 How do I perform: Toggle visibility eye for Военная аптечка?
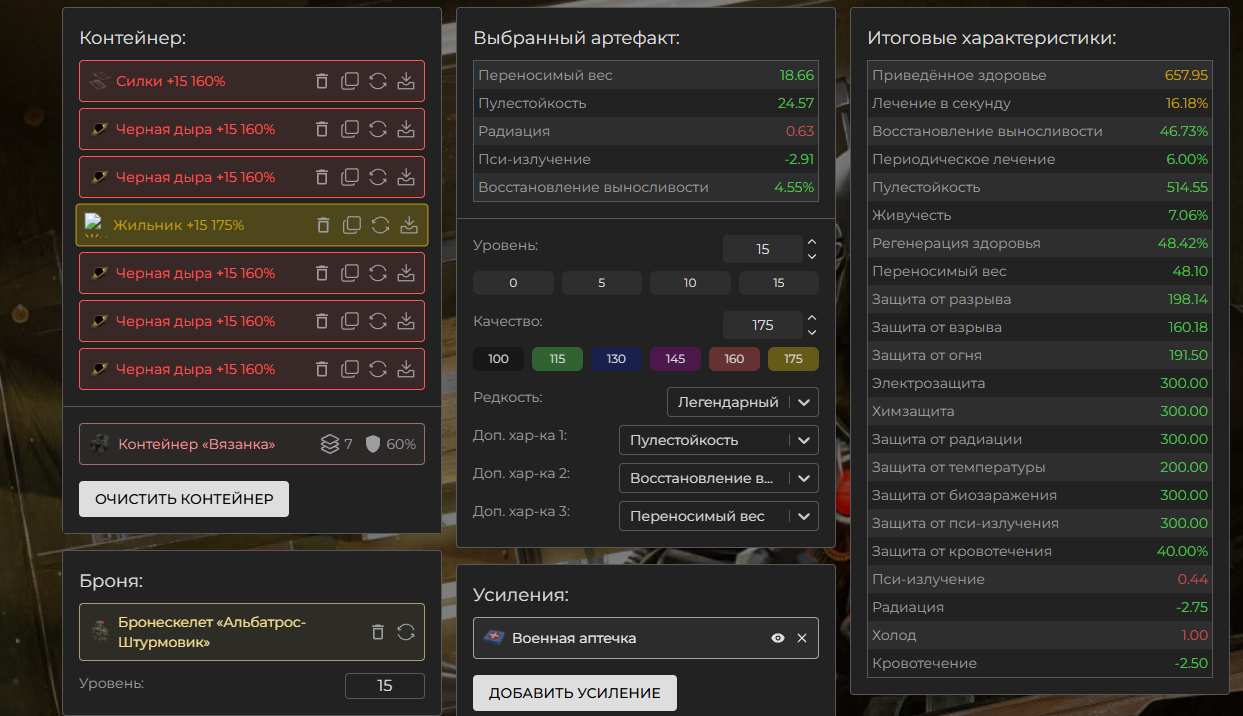(x=778, y=638)
